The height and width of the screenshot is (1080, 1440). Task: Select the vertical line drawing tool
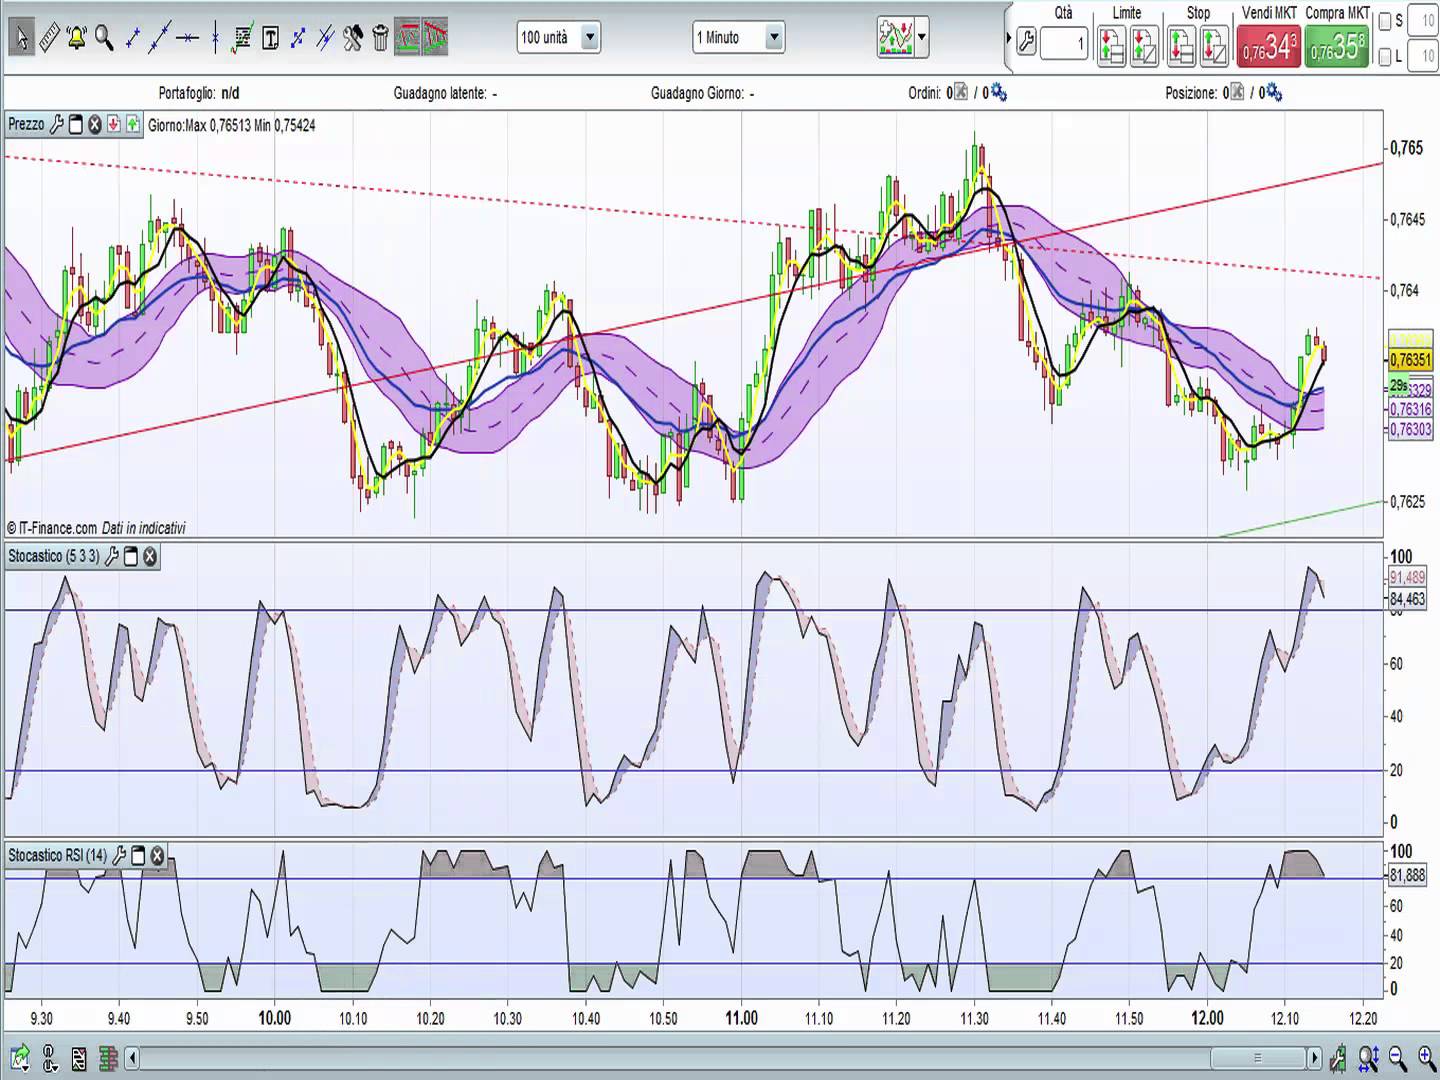(x=215, y=38)
